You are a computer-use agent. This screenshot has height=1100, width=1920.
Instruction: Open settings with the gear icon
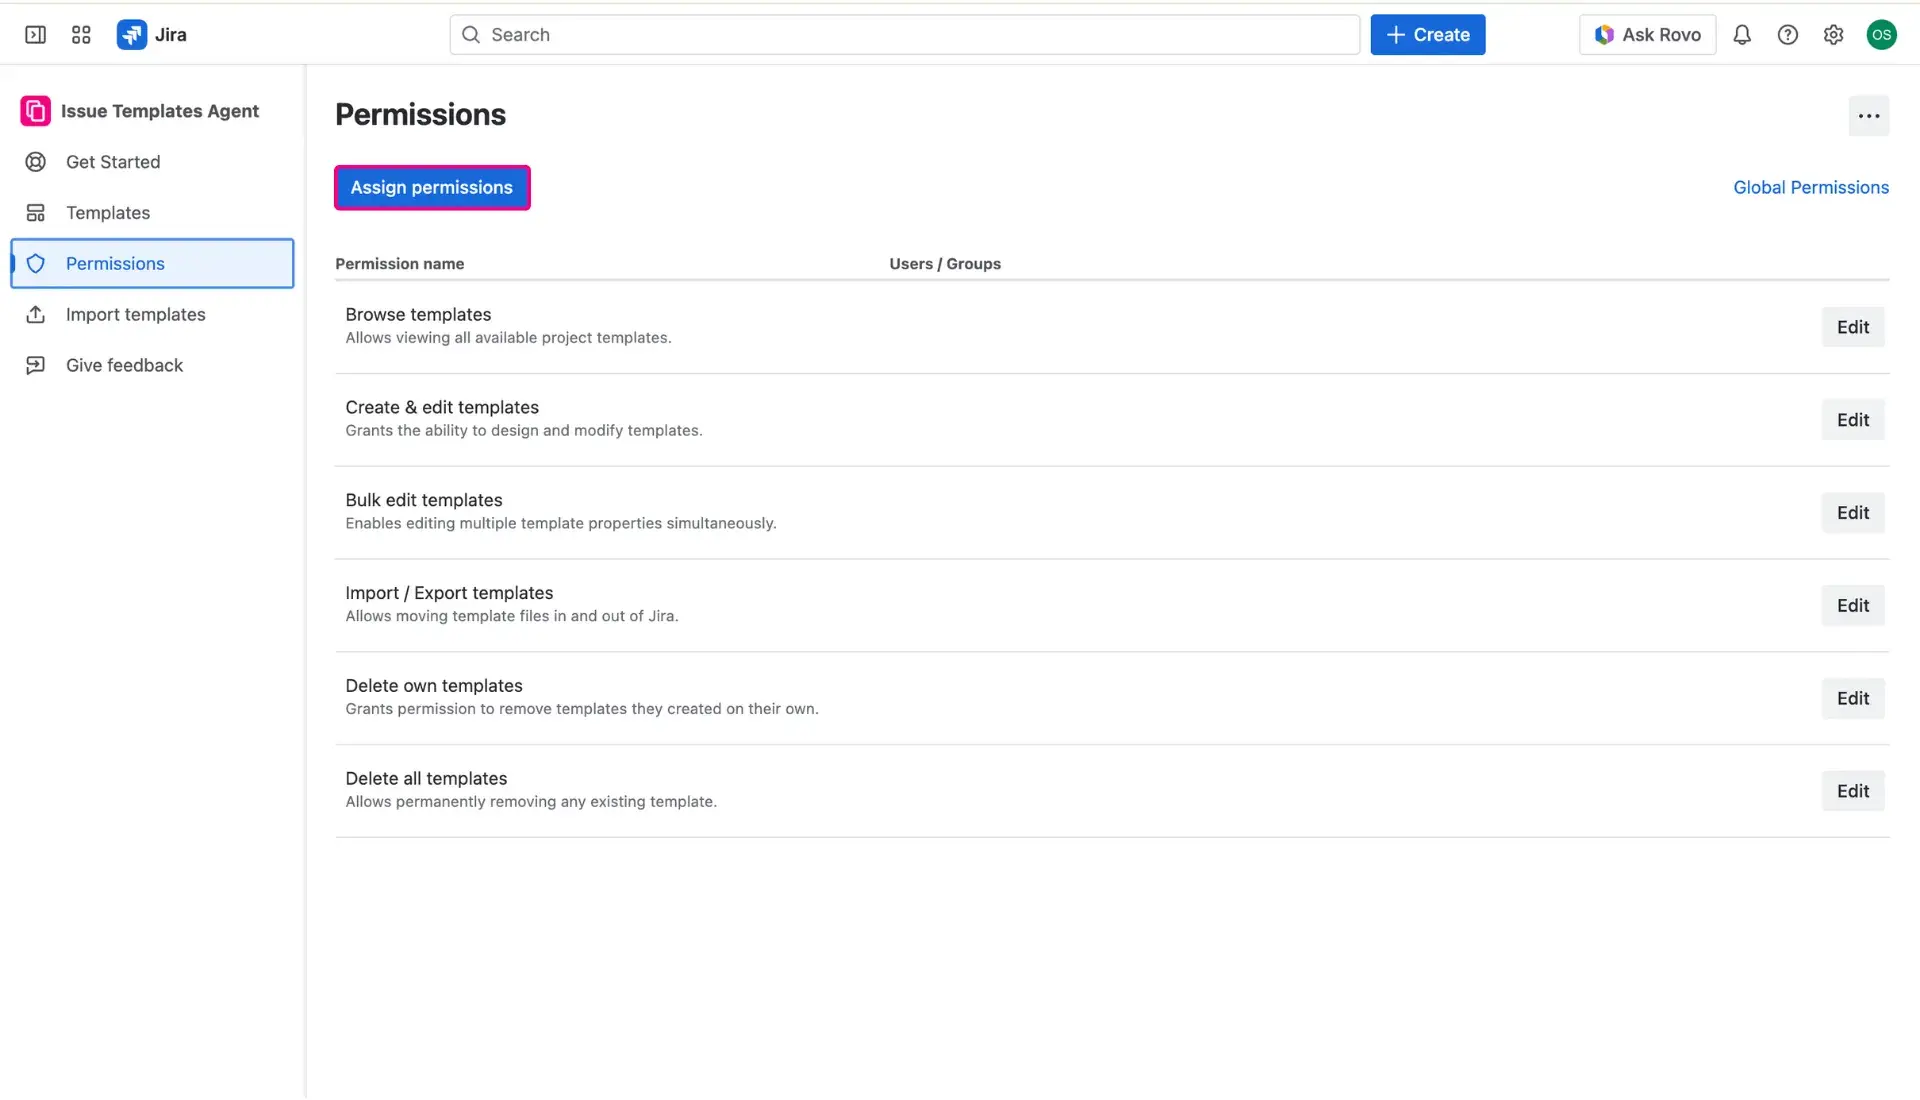click(1834, 34)
